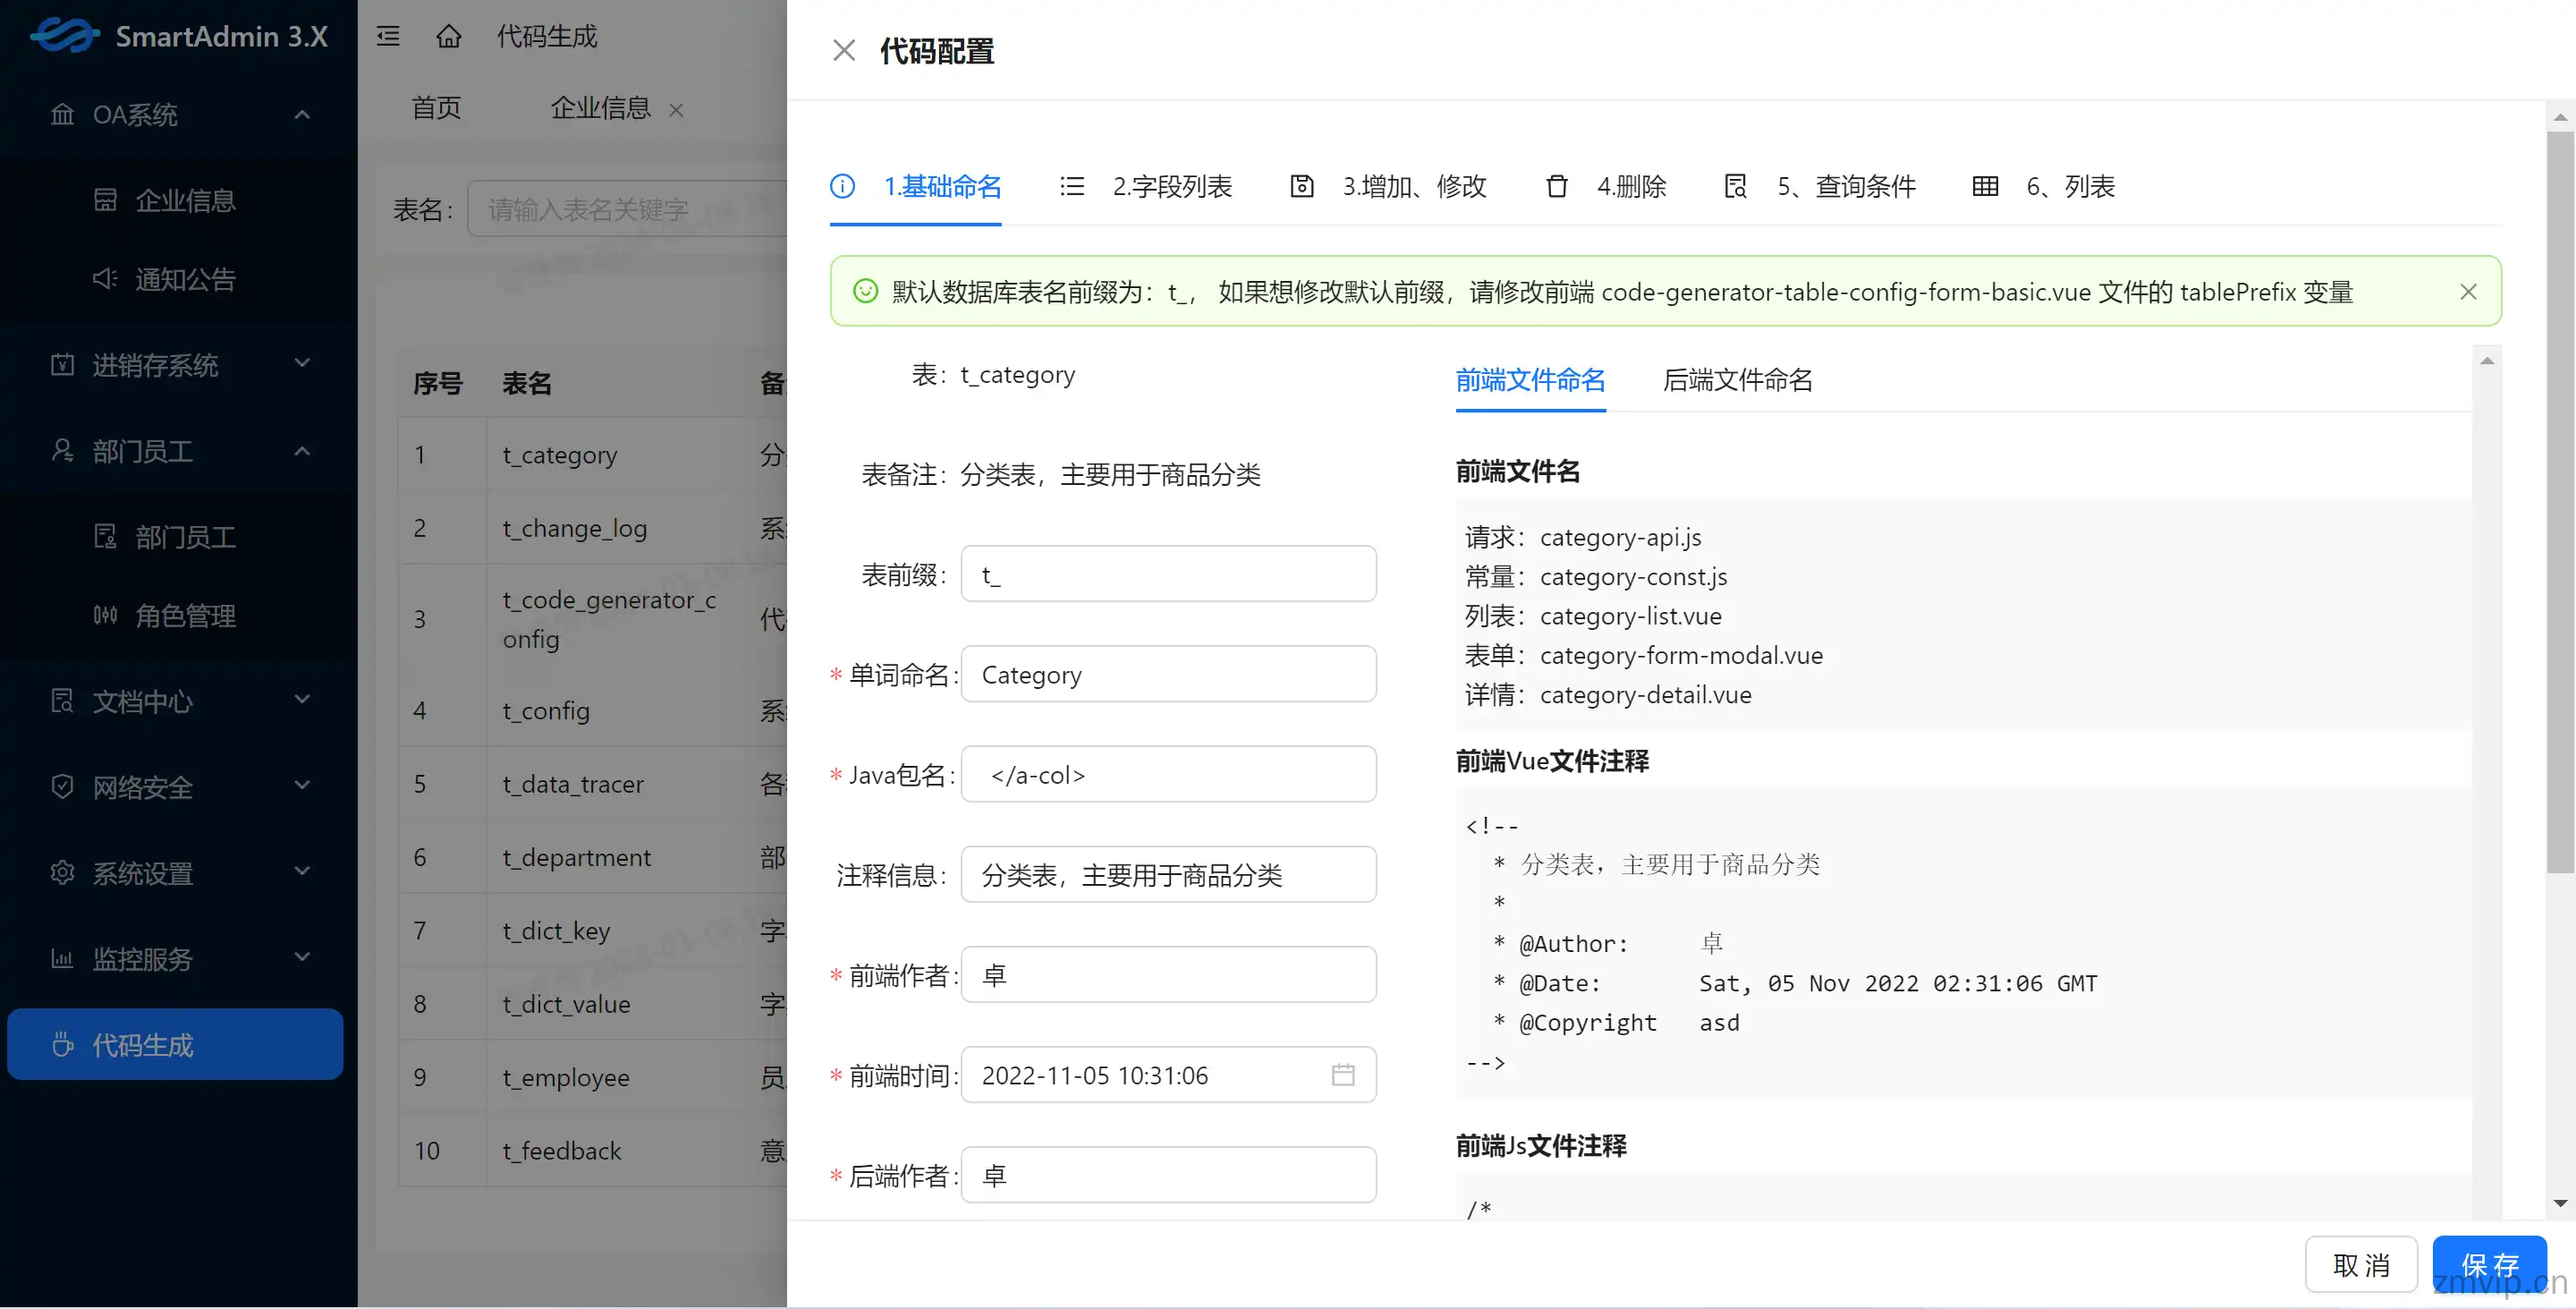
Task: Click the 单词命名 input field
Action: [x=1168, y=673]
